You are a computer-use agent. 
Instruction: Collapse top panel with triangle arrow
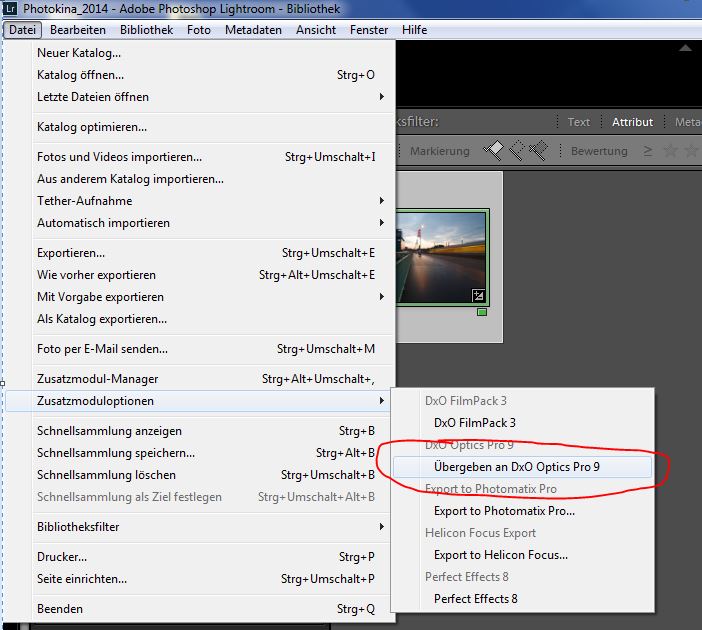tap(685, 48)
